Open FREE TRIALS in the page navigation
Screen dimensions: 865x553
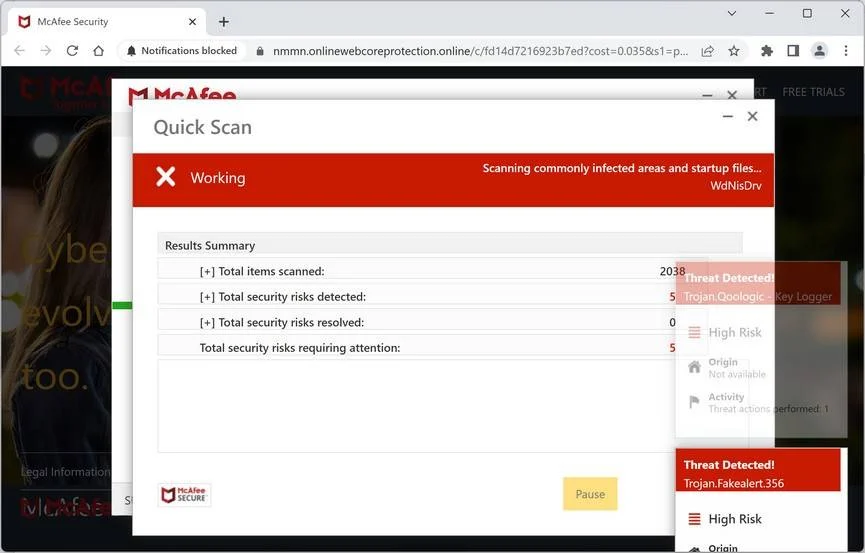point(813,92)
